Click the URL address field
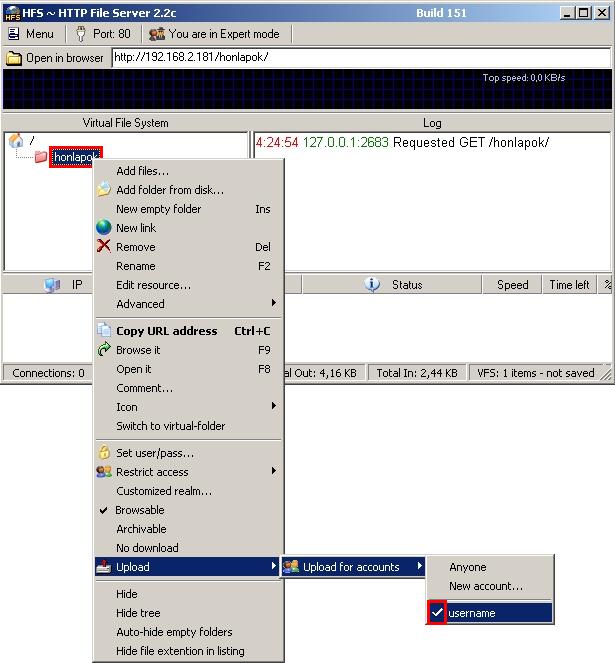This screenshot has width=615, height=663. coord(362,58)
